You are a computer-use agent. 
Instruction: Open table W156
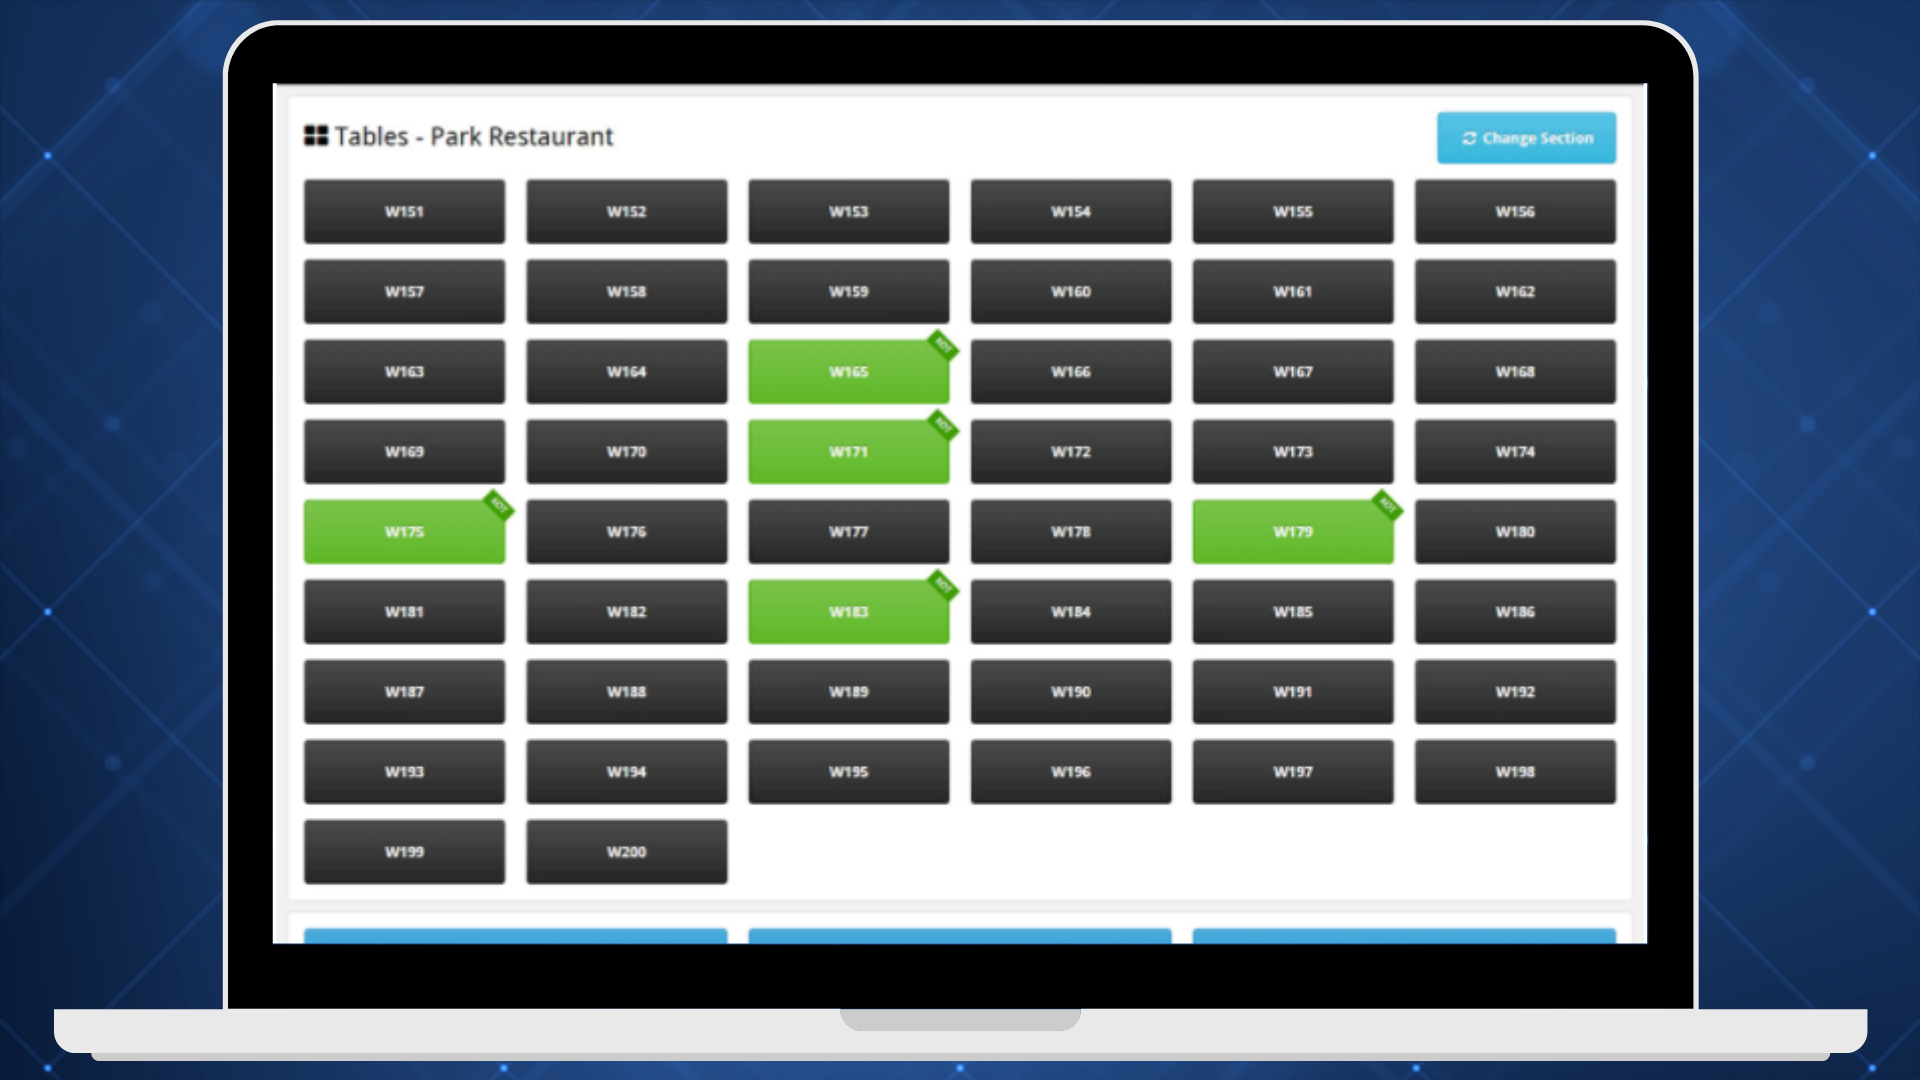[x=1514, y=212]
